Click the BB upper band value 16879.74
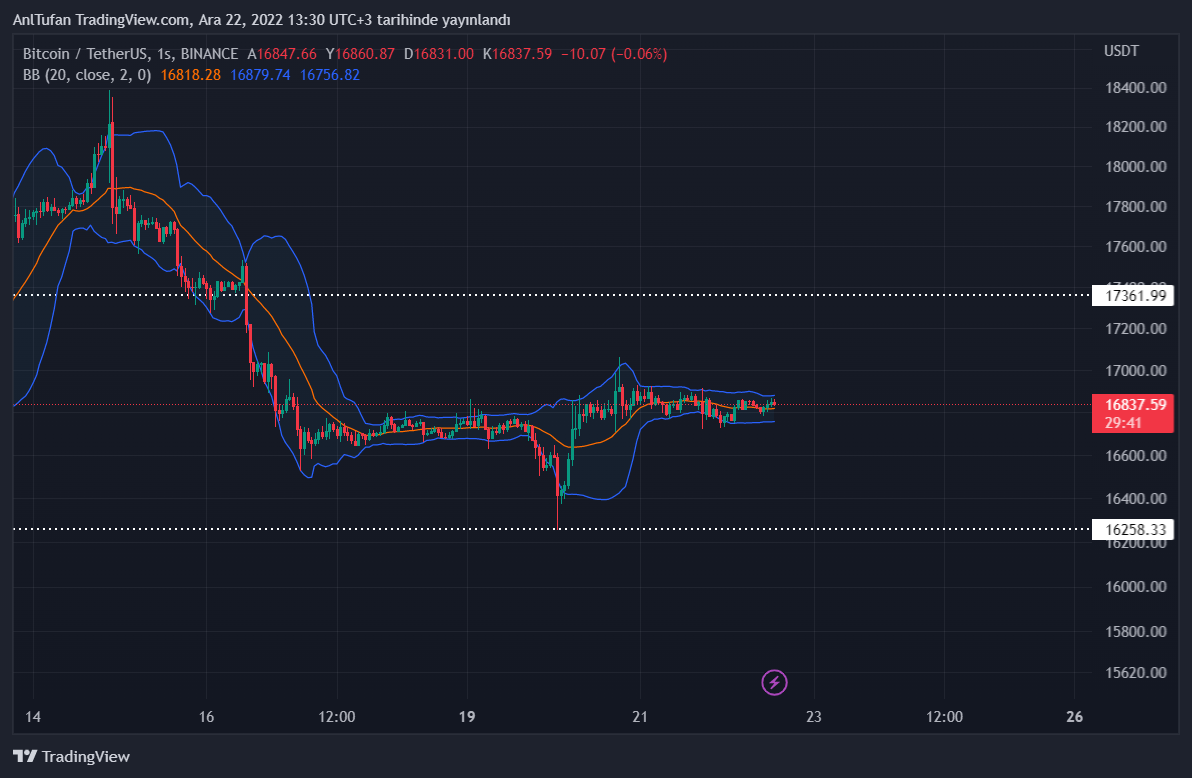Screen dimensions: 1192x778 (x=260, y=75)
